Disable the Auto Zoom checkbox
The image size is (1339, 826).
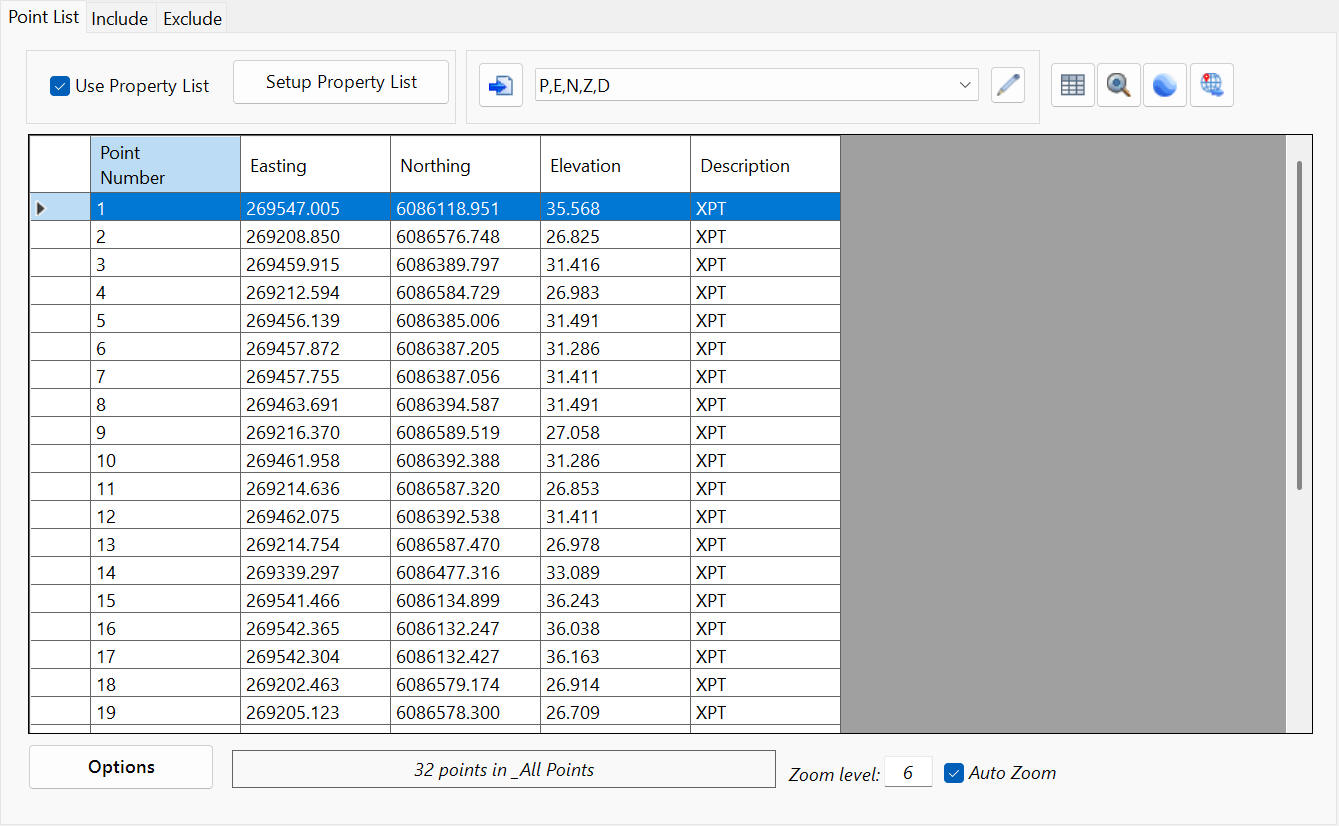(954, 773)
